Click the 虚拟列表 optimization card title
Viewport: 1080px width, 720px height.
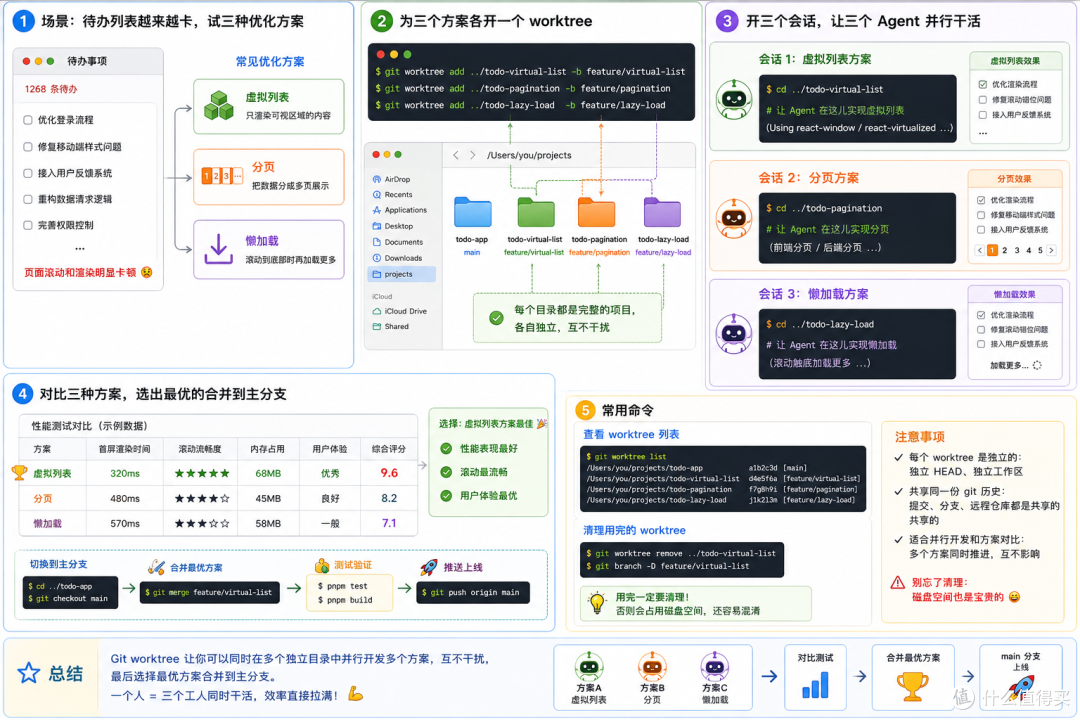(x=267, y=97)
